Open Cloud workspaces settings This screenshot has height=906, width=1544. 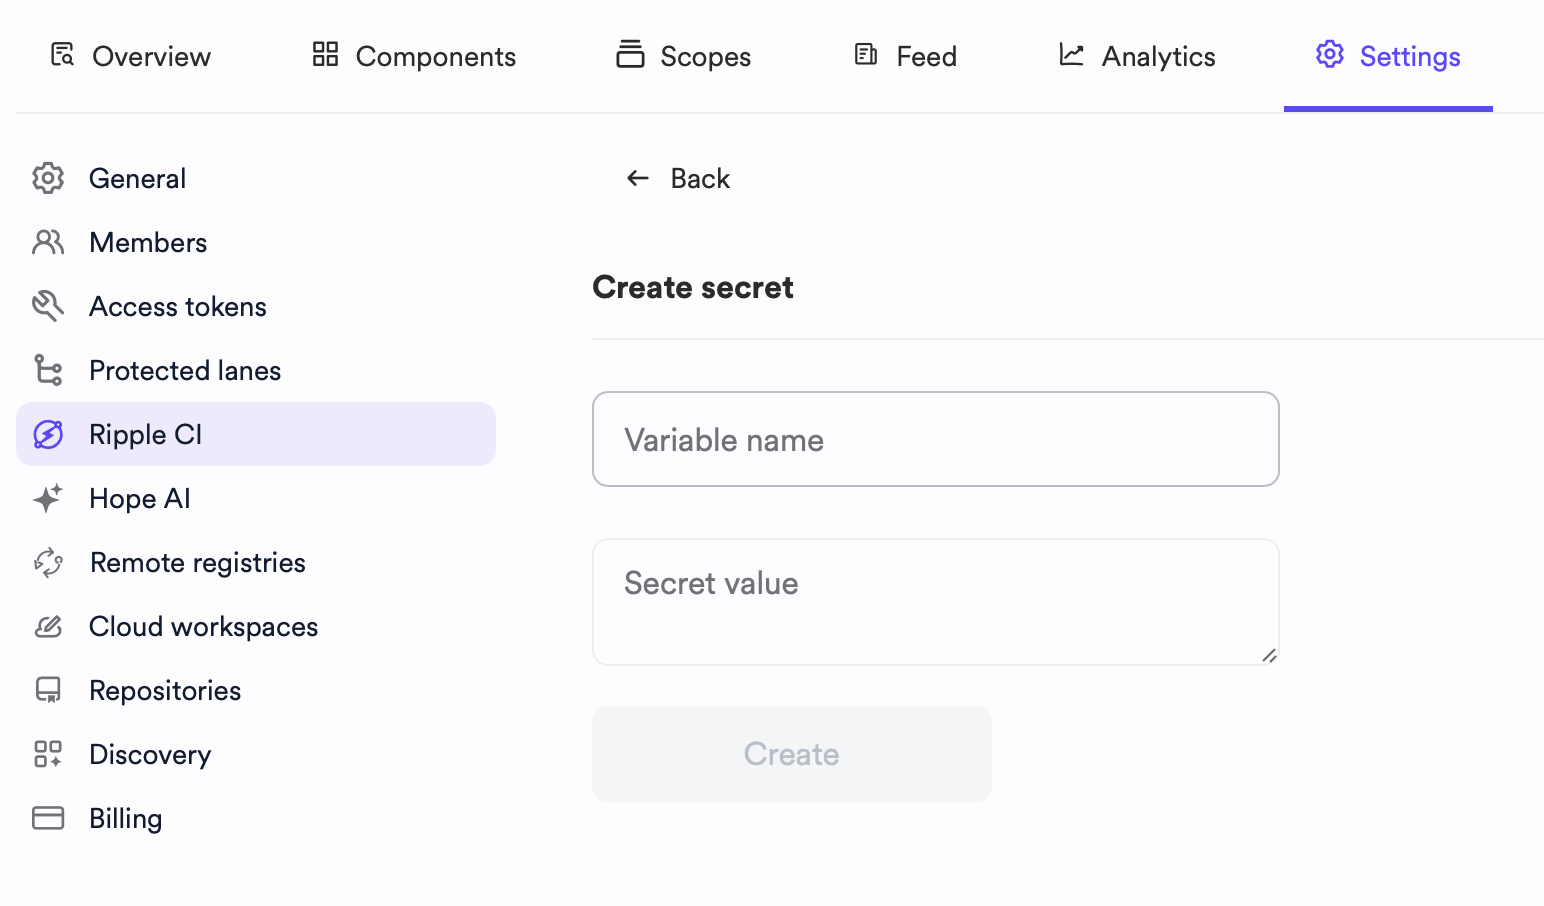click(x=256, y=626)
